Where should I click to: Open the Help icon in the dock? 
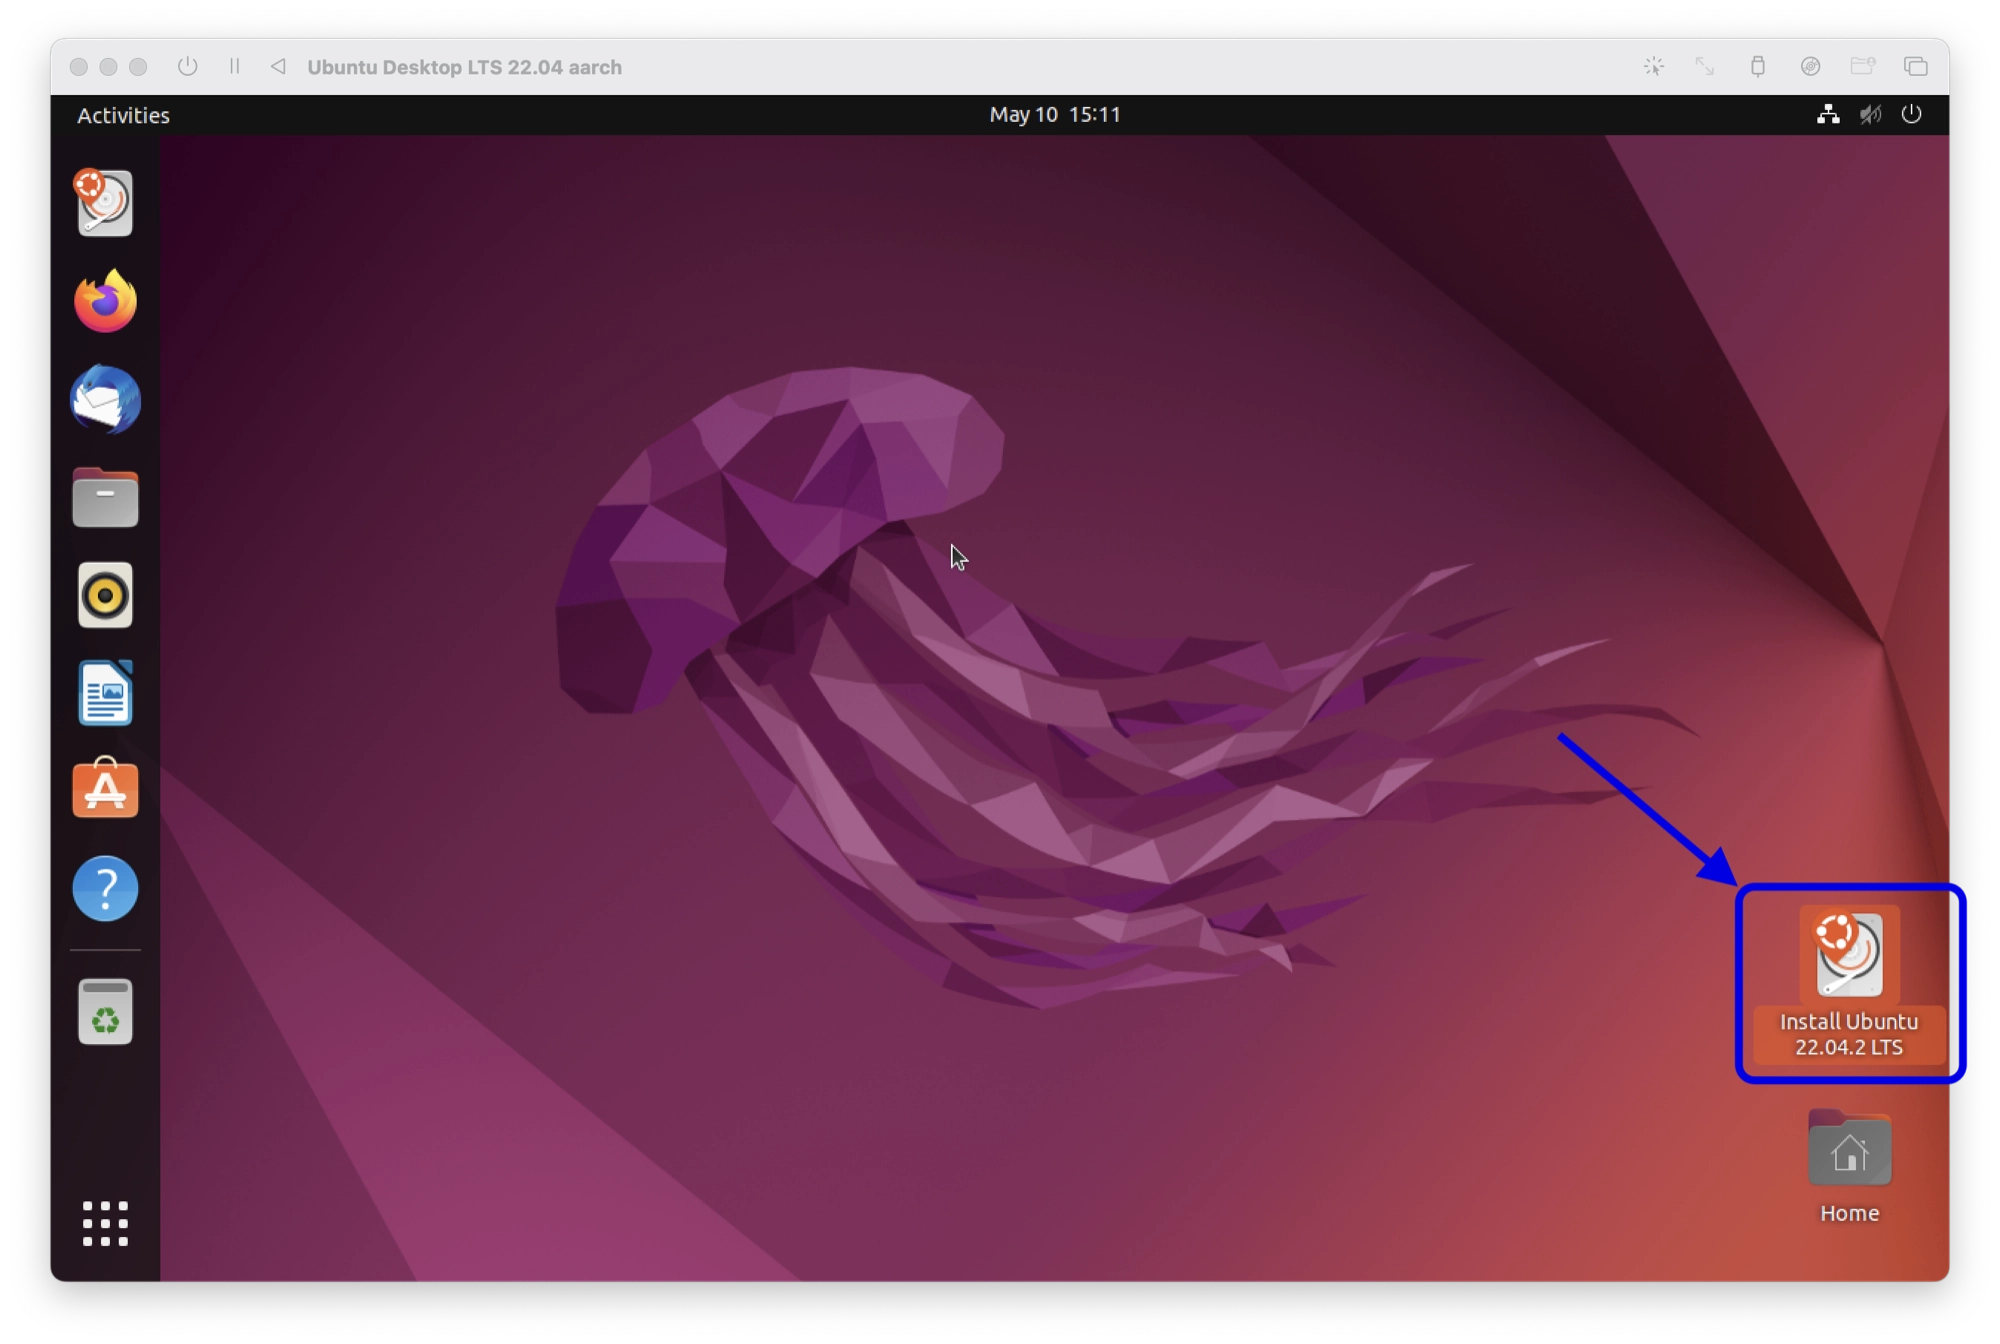105,888
